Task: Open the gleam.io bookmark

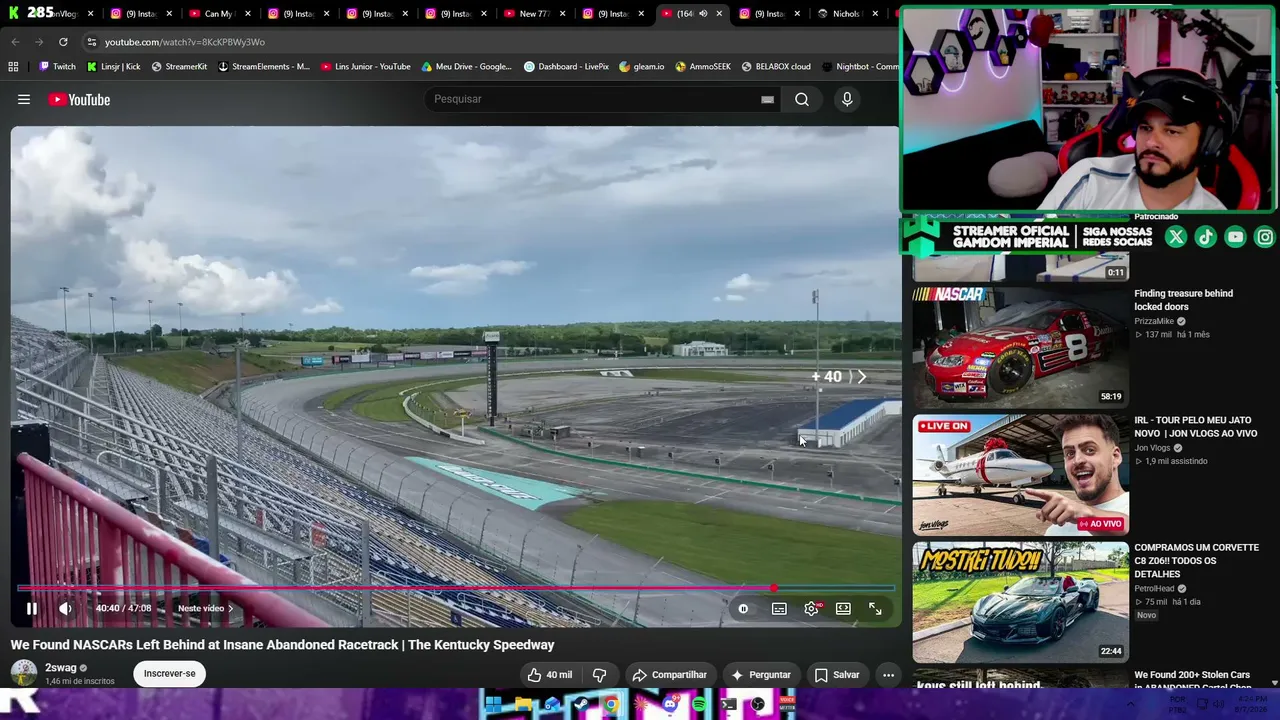Action: click(x=641, y=67)
